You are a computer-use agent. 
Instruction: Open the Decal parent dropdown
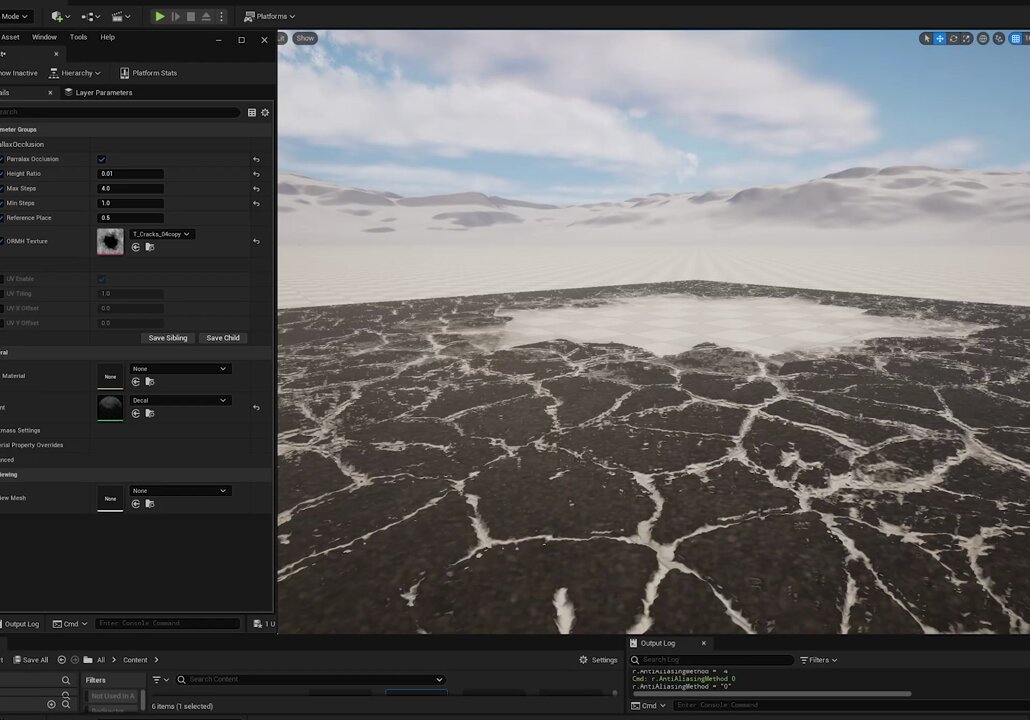coord(180,400)
